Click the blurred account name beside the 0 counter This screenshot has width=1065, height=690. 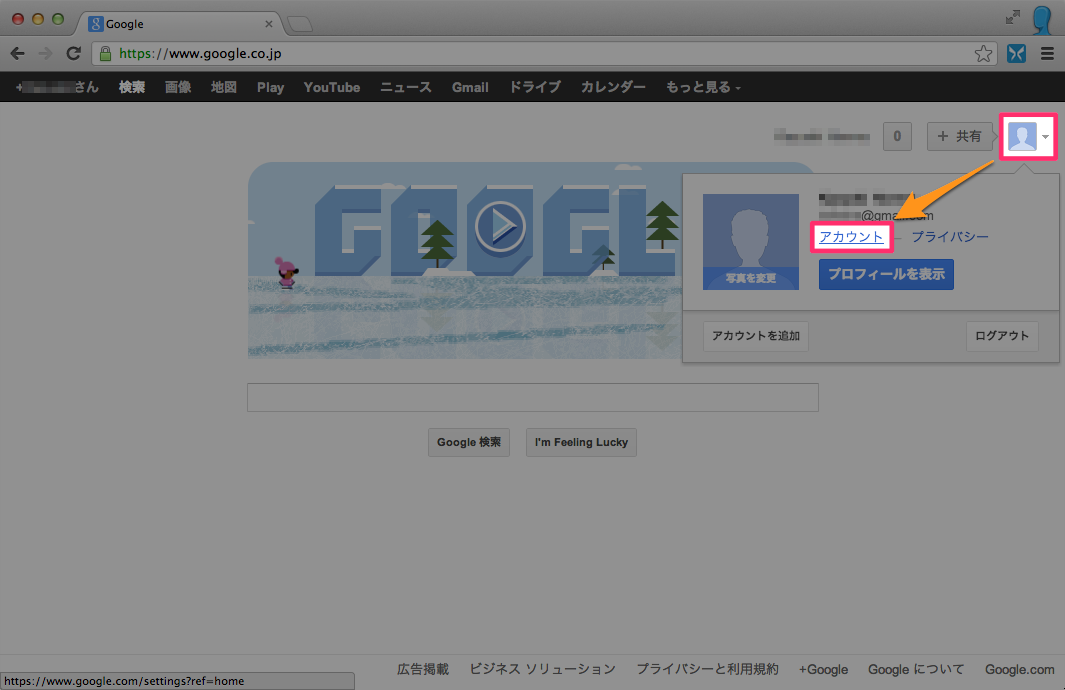(822, 137)
